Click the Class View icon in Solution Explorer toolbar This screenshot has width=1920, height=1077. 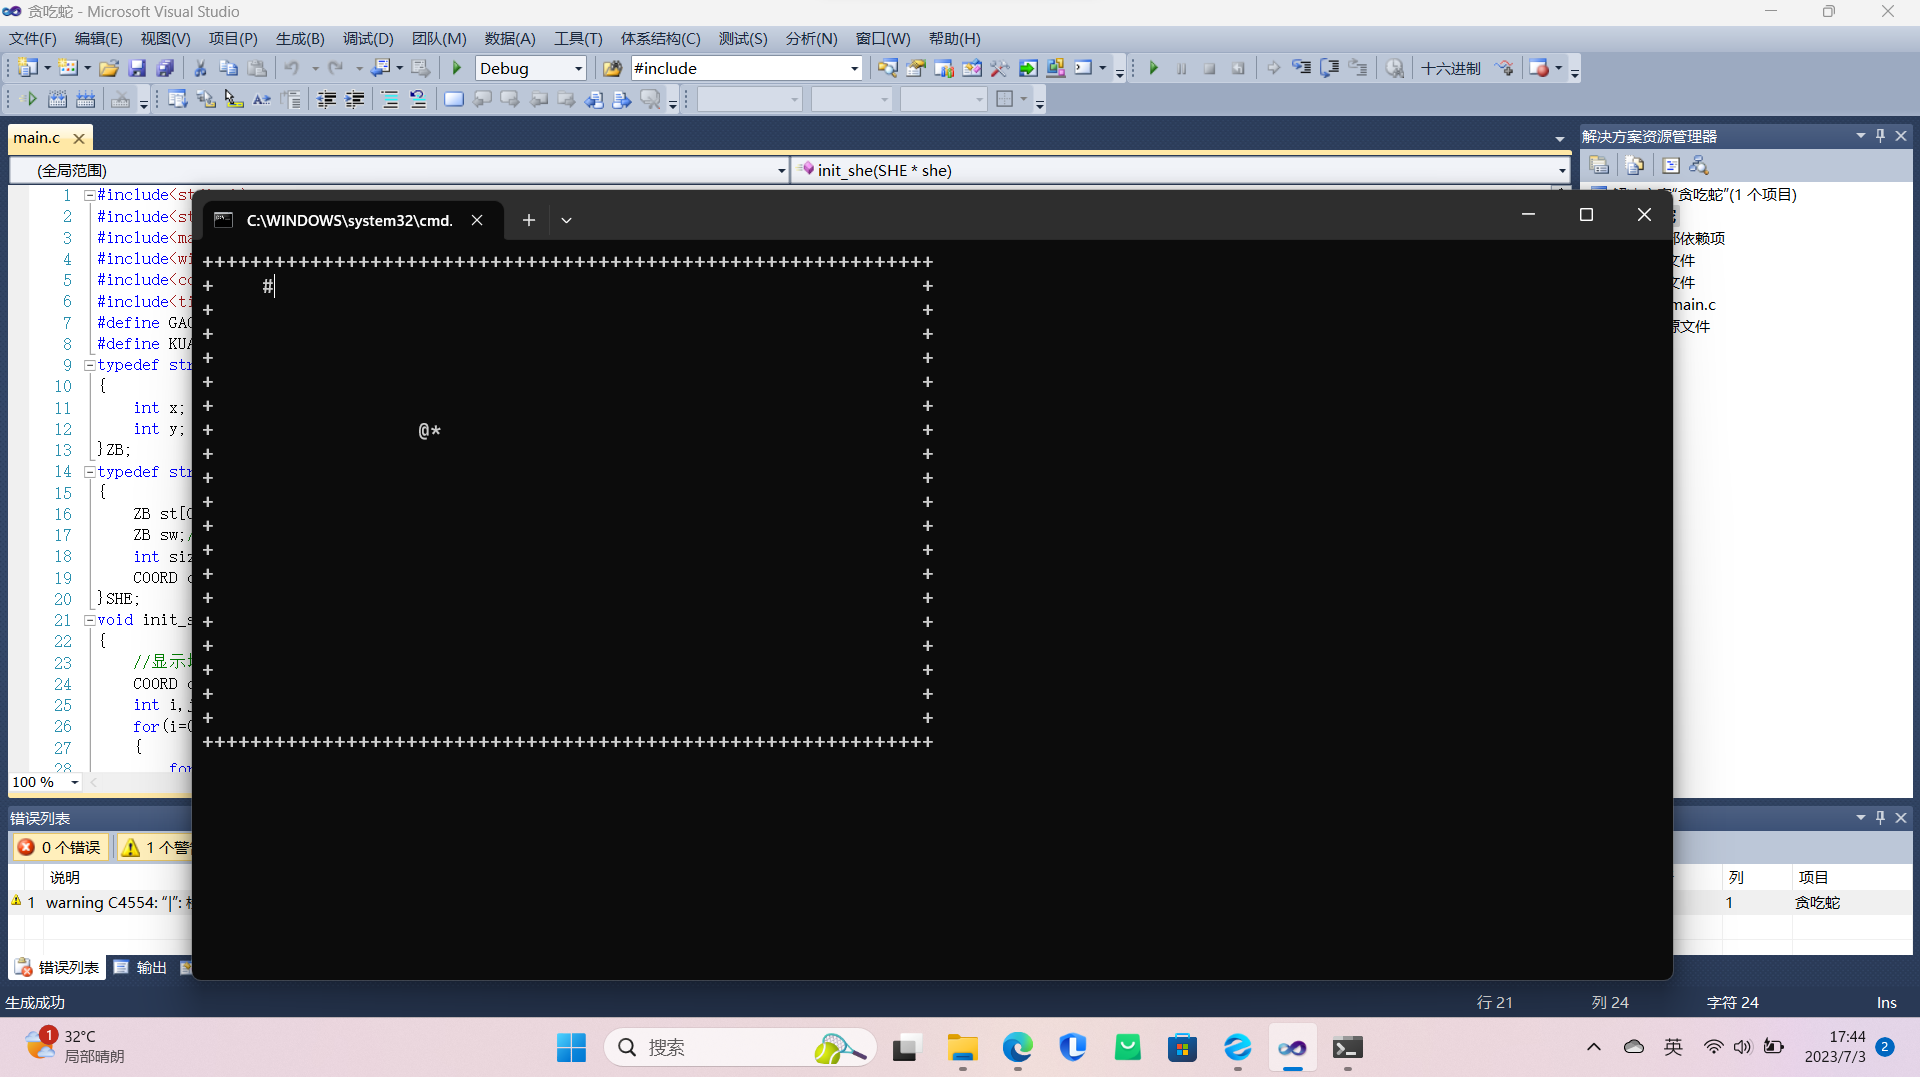(1699, 165)
